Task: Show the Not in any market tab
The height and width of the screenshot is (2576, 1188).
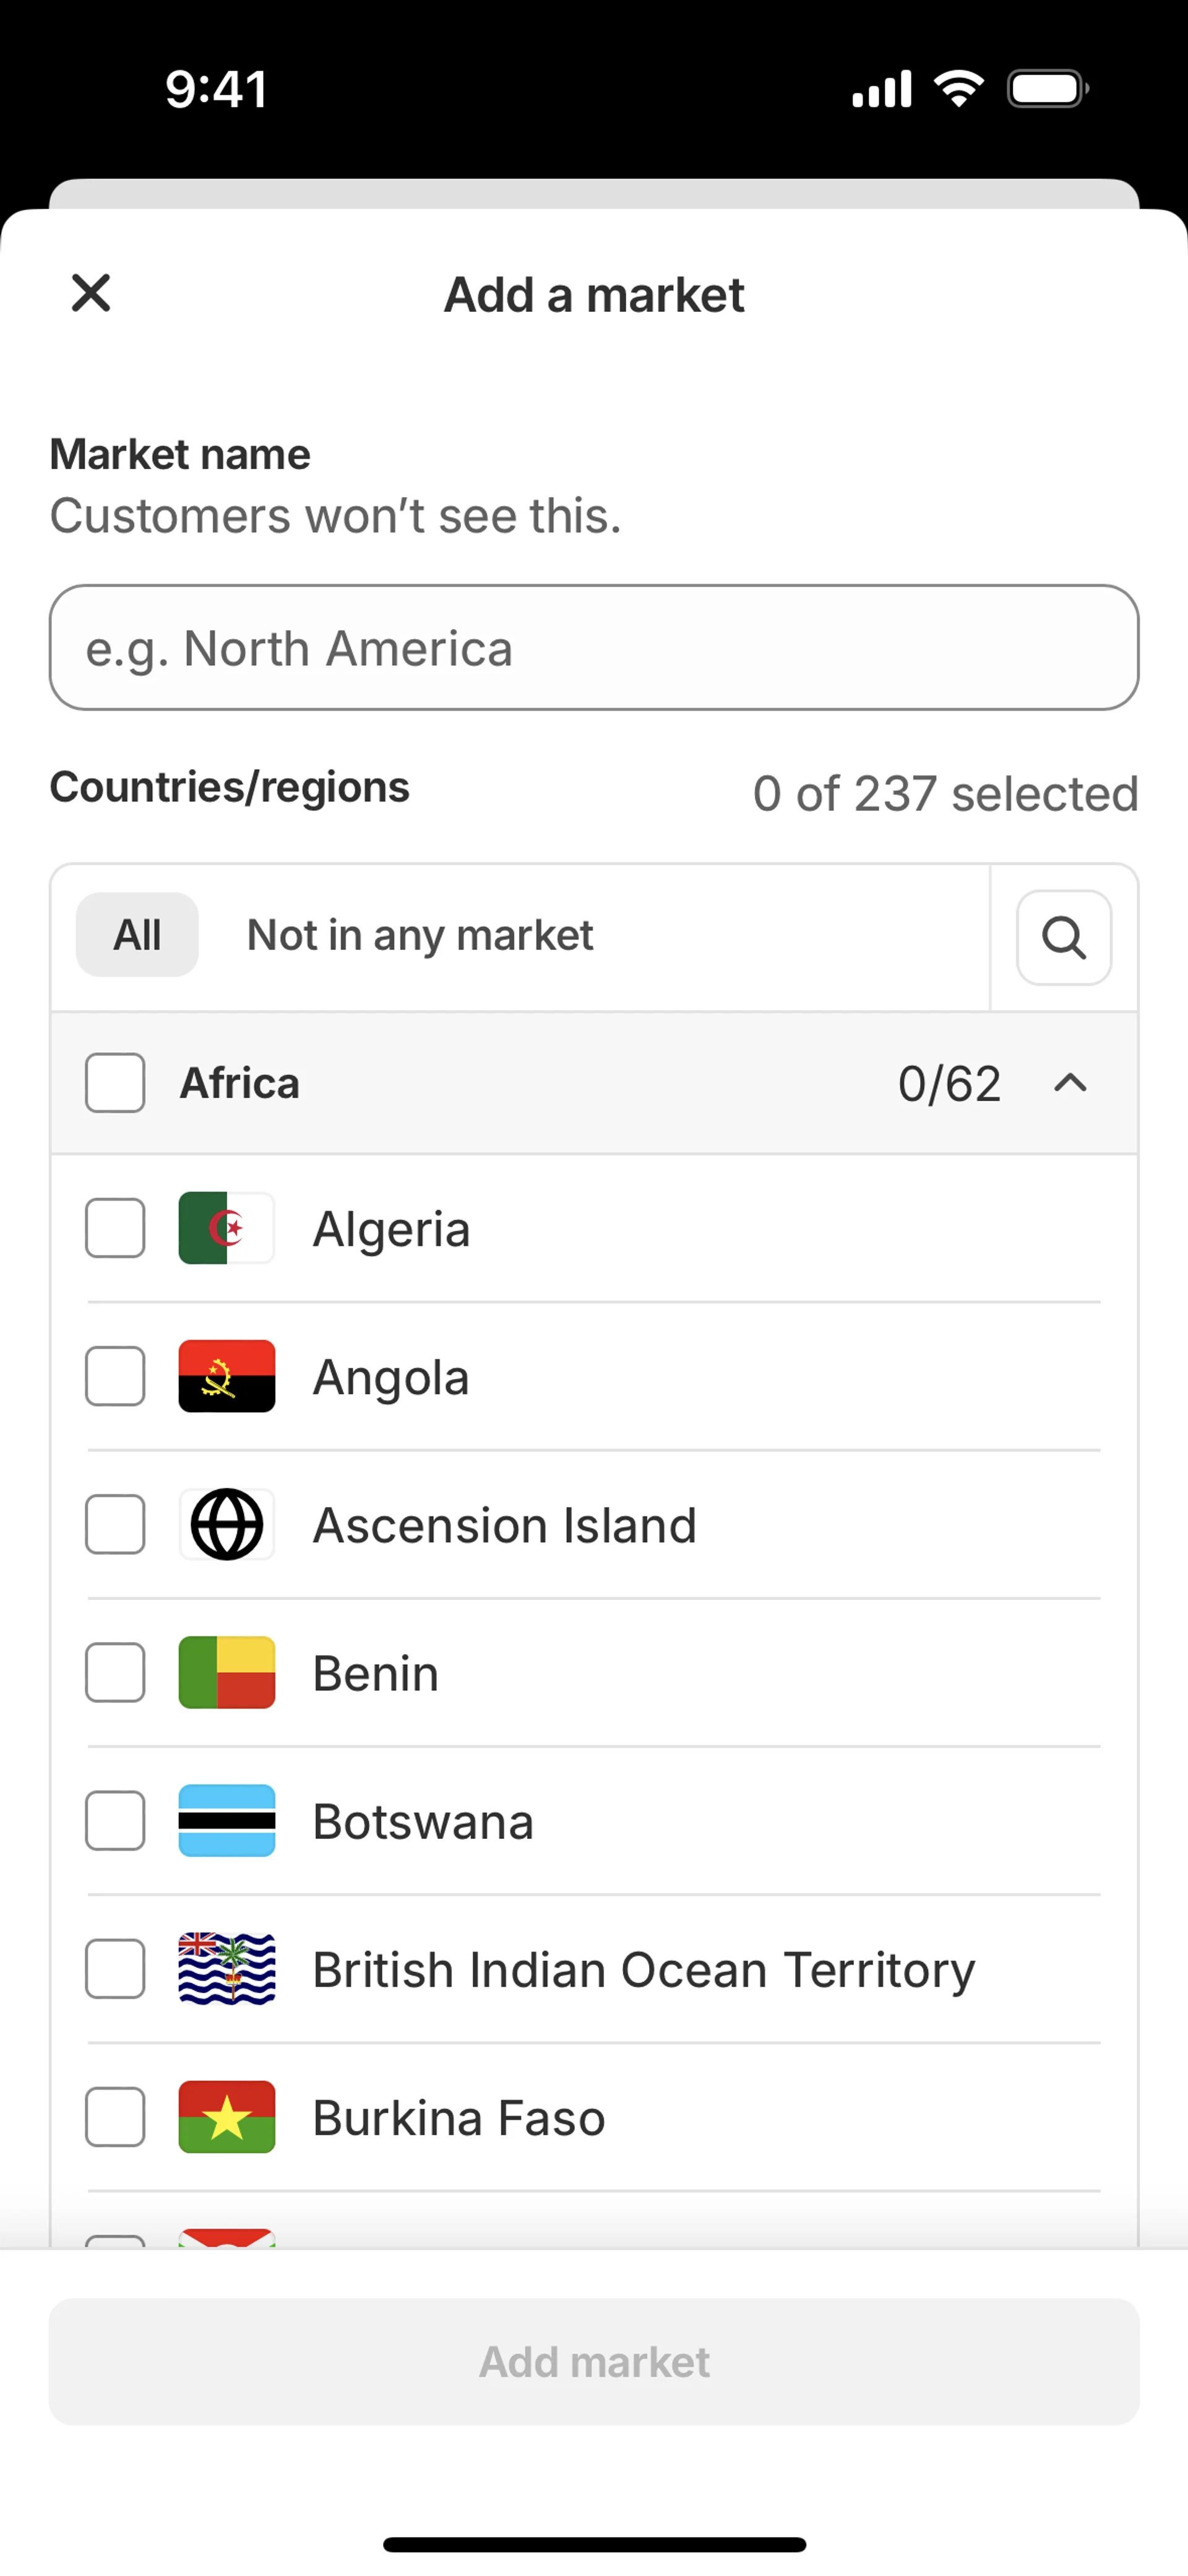Action: click(x=420, y=935)
